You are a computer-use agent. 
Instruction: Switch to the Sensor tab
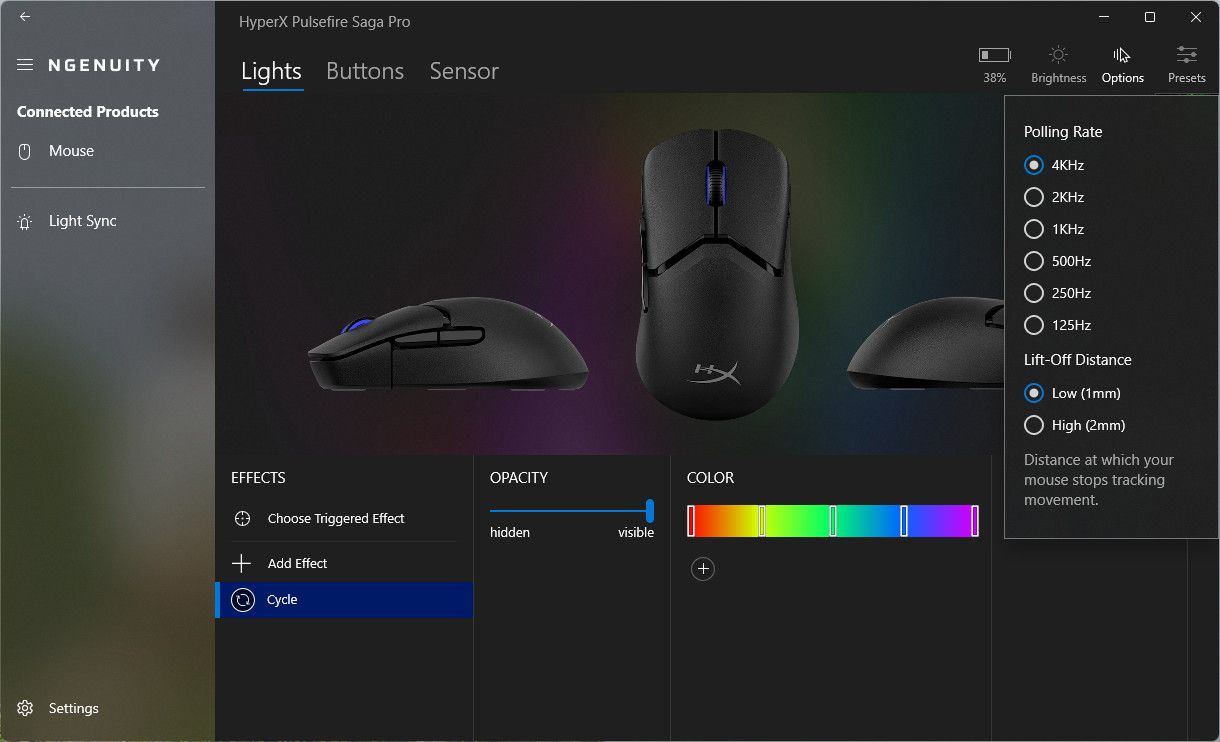[464, 71]
